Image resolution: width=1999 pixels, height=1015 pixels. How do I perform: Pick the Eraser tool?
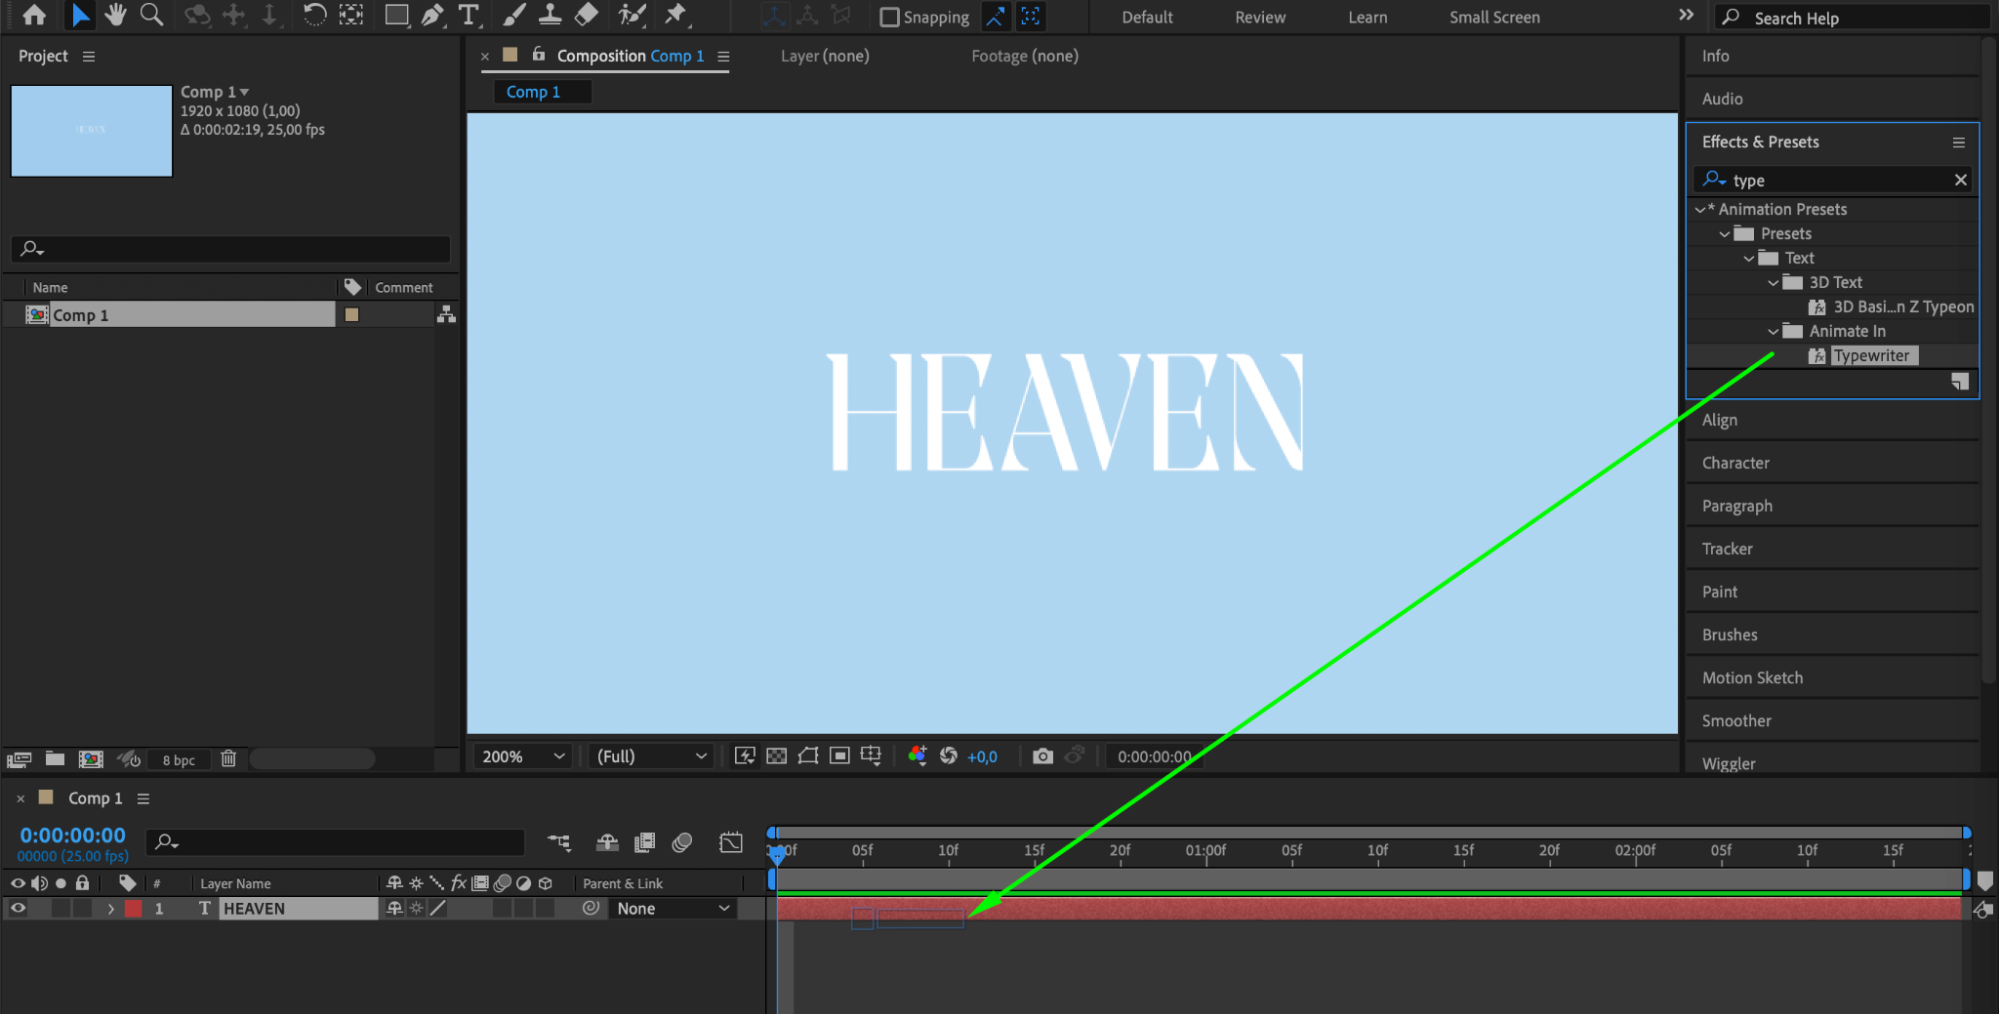(x=587, y=15)
